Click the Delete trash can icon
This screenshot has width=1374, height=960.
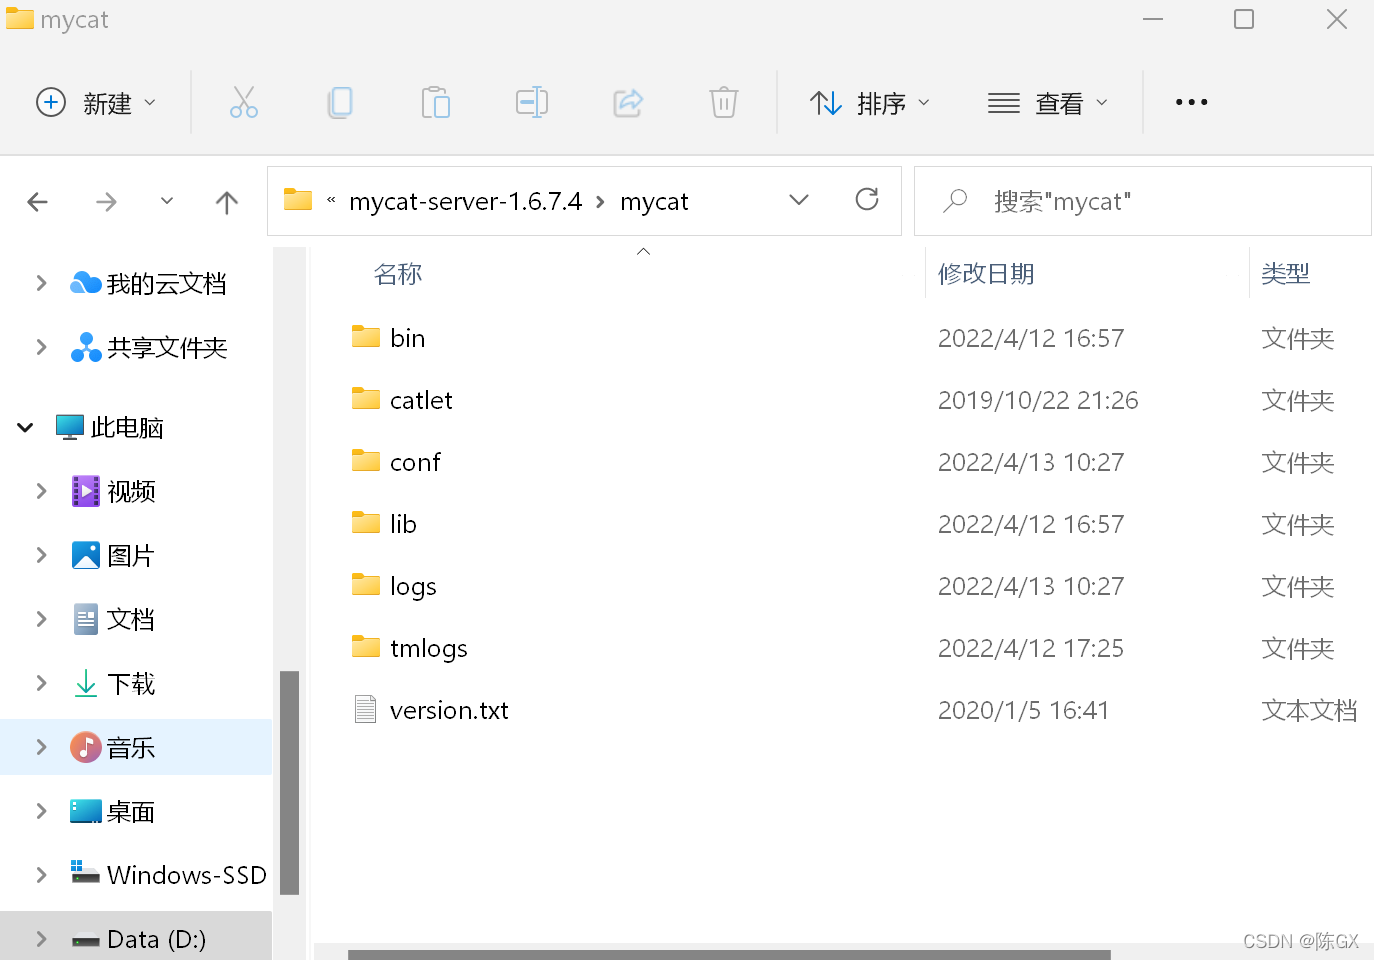tap(723, 102)
